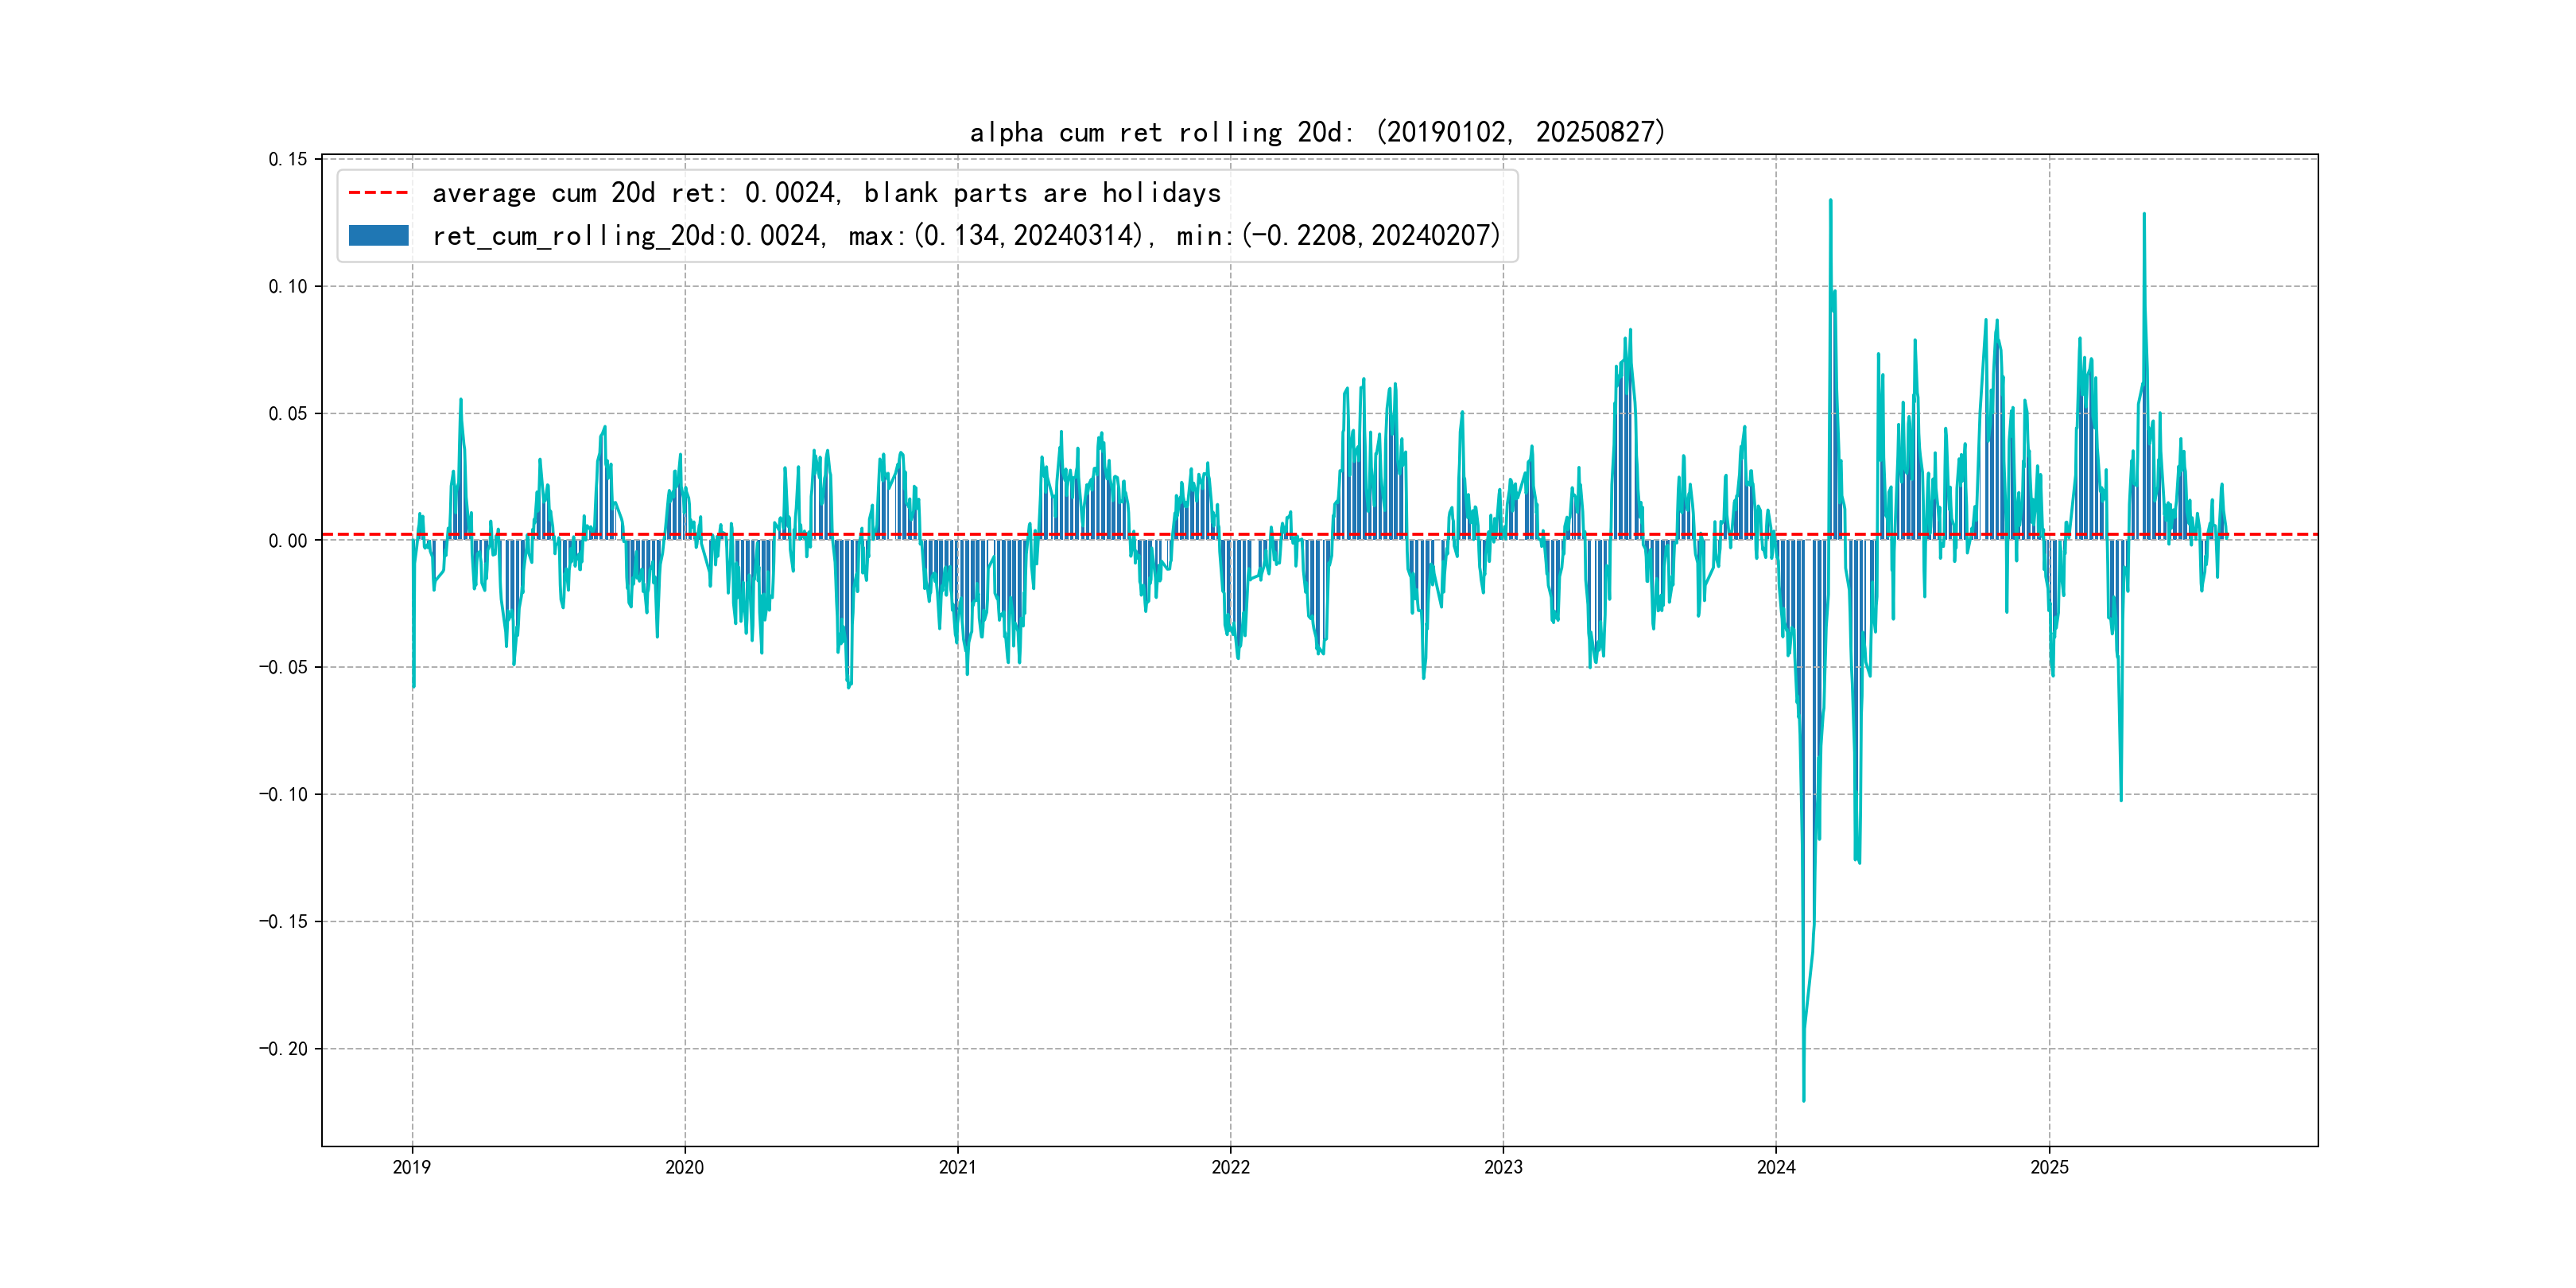The width and height of the screenshot is (2576, 1288).
Task: Click the 2019 x-axis tick label
Action: (412, 1167)
